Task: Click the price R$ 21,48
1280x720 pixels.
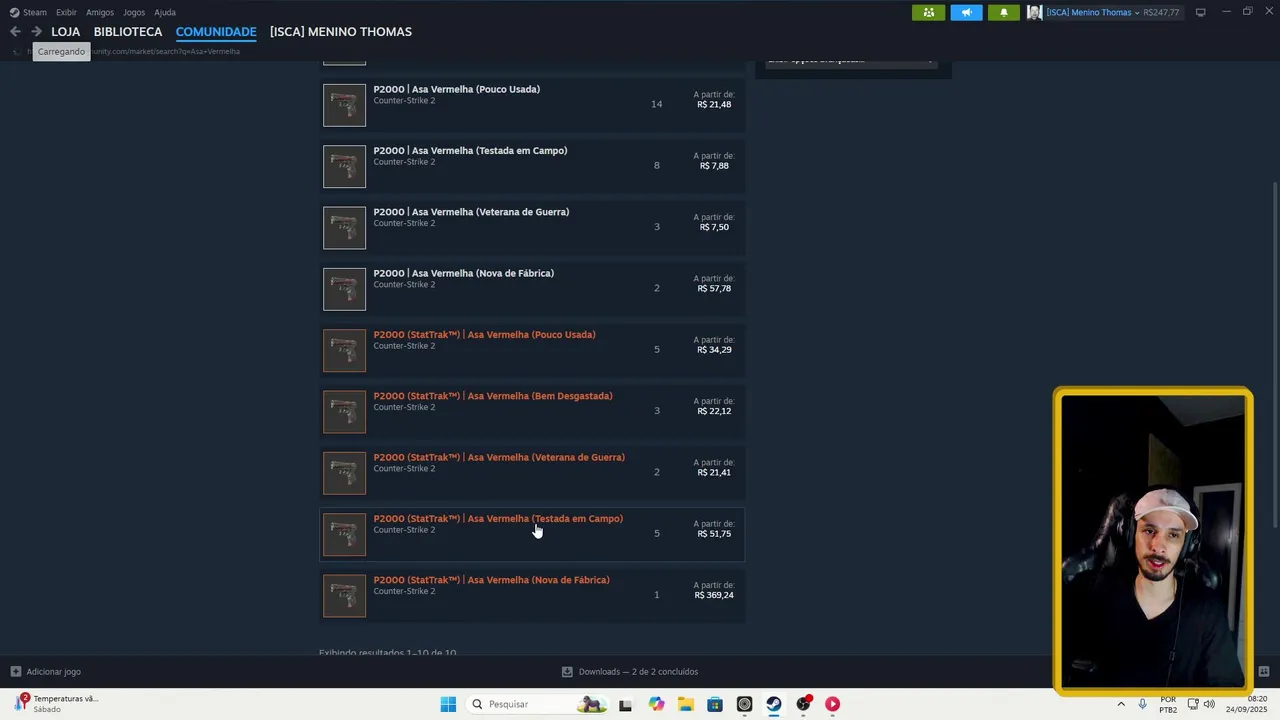Action: tap(714, 104)
